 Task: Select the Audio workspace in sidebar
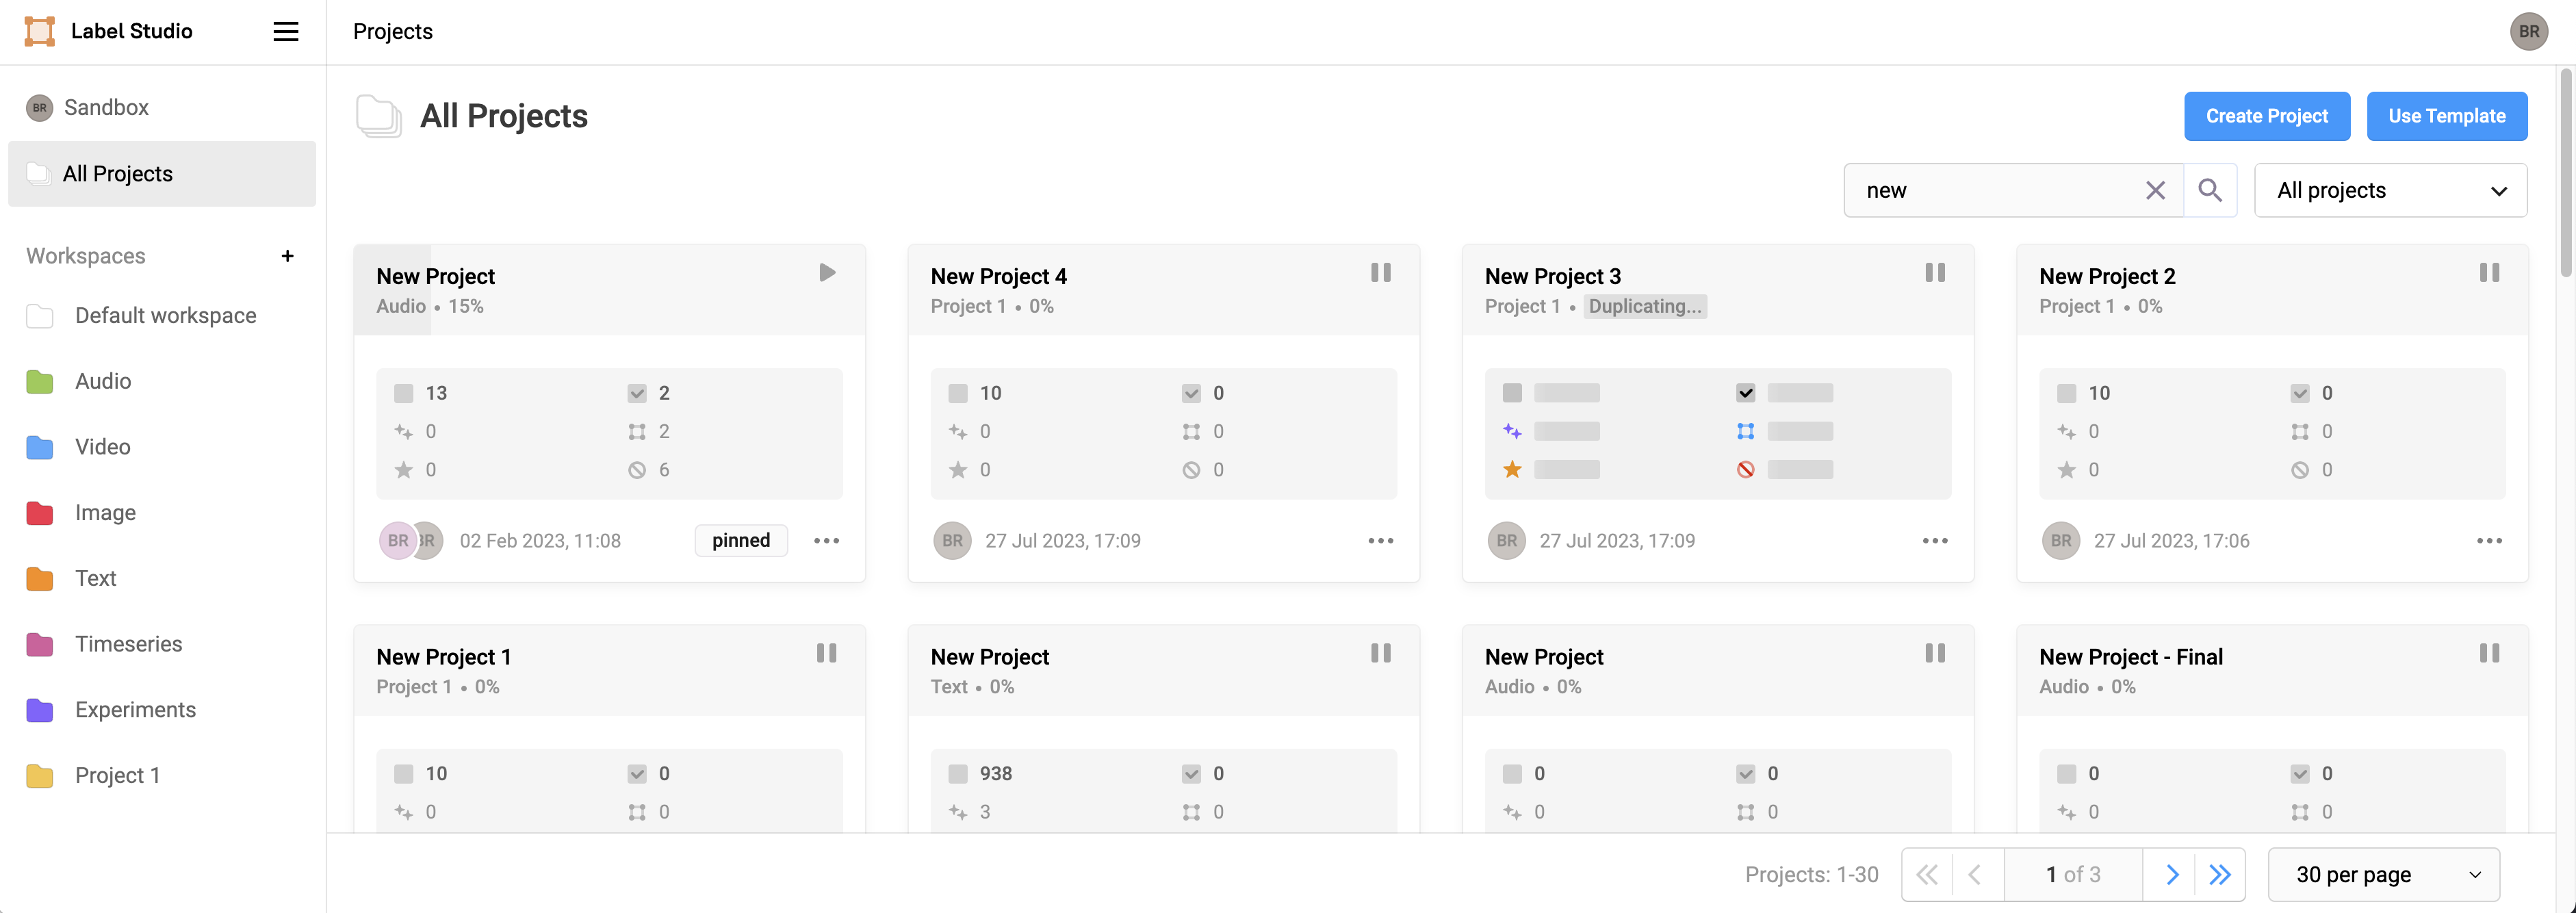(x=103, y=381)
